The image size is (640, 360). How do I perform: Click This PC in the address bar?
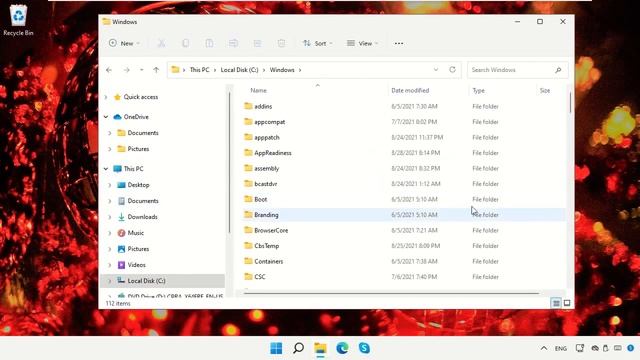tap(199, 70)
